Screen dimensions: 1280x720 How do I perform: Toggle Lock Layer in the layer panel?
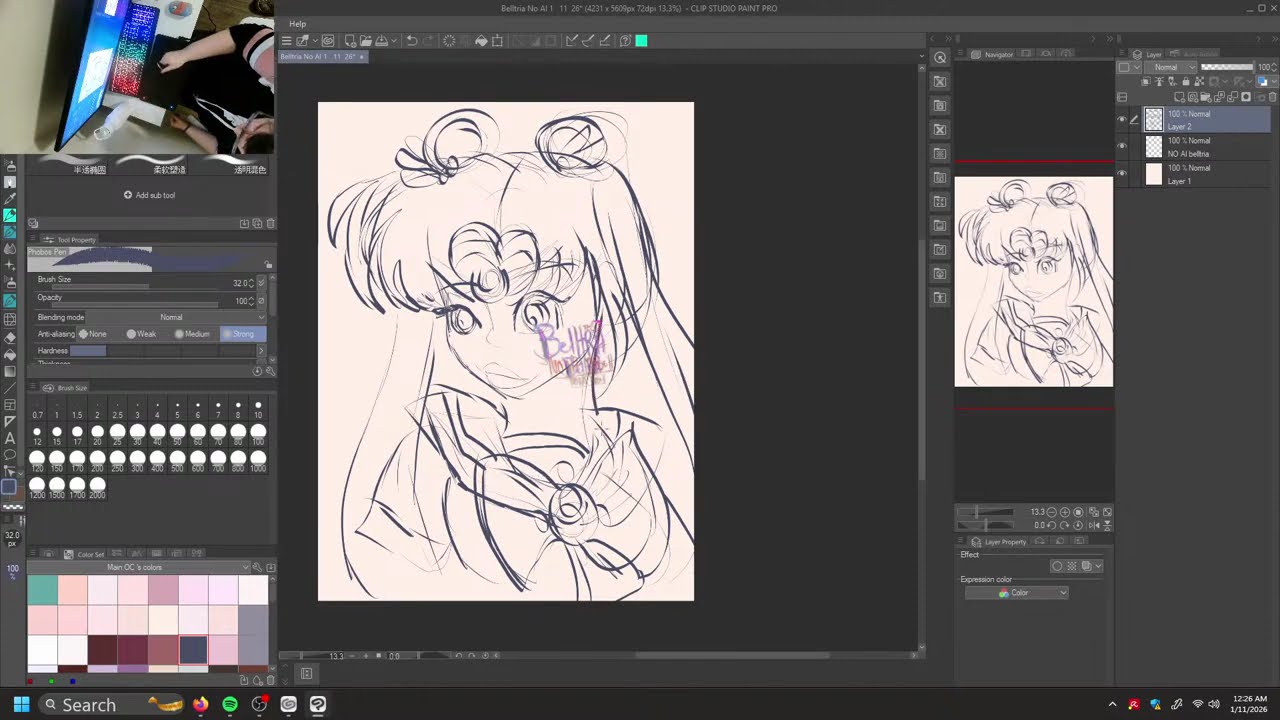tap(1186, 82)
